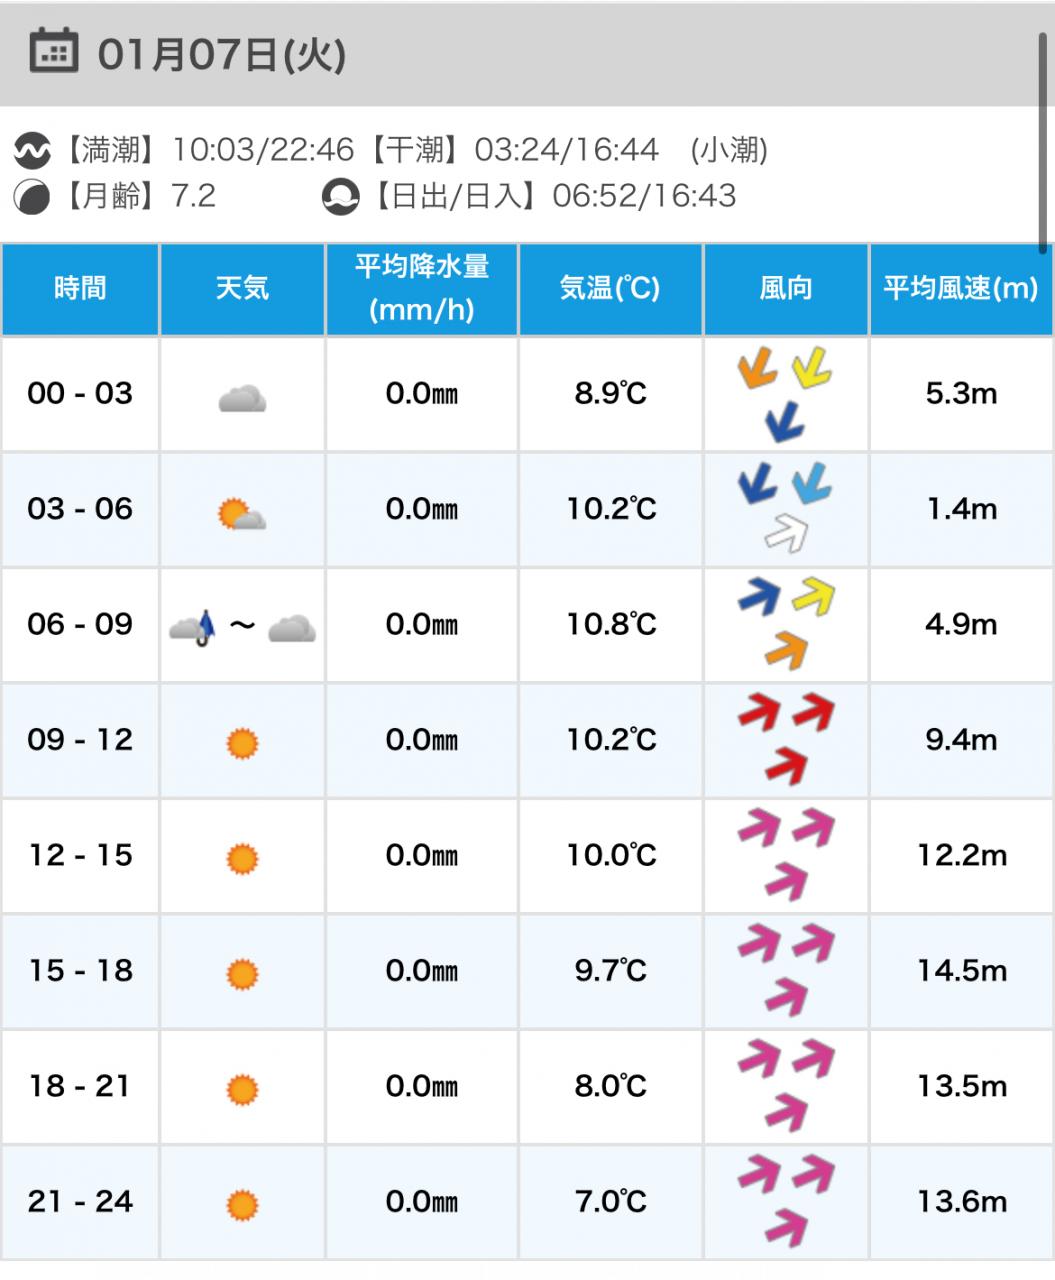Click the moon phase icon beside 月齢

31,196
